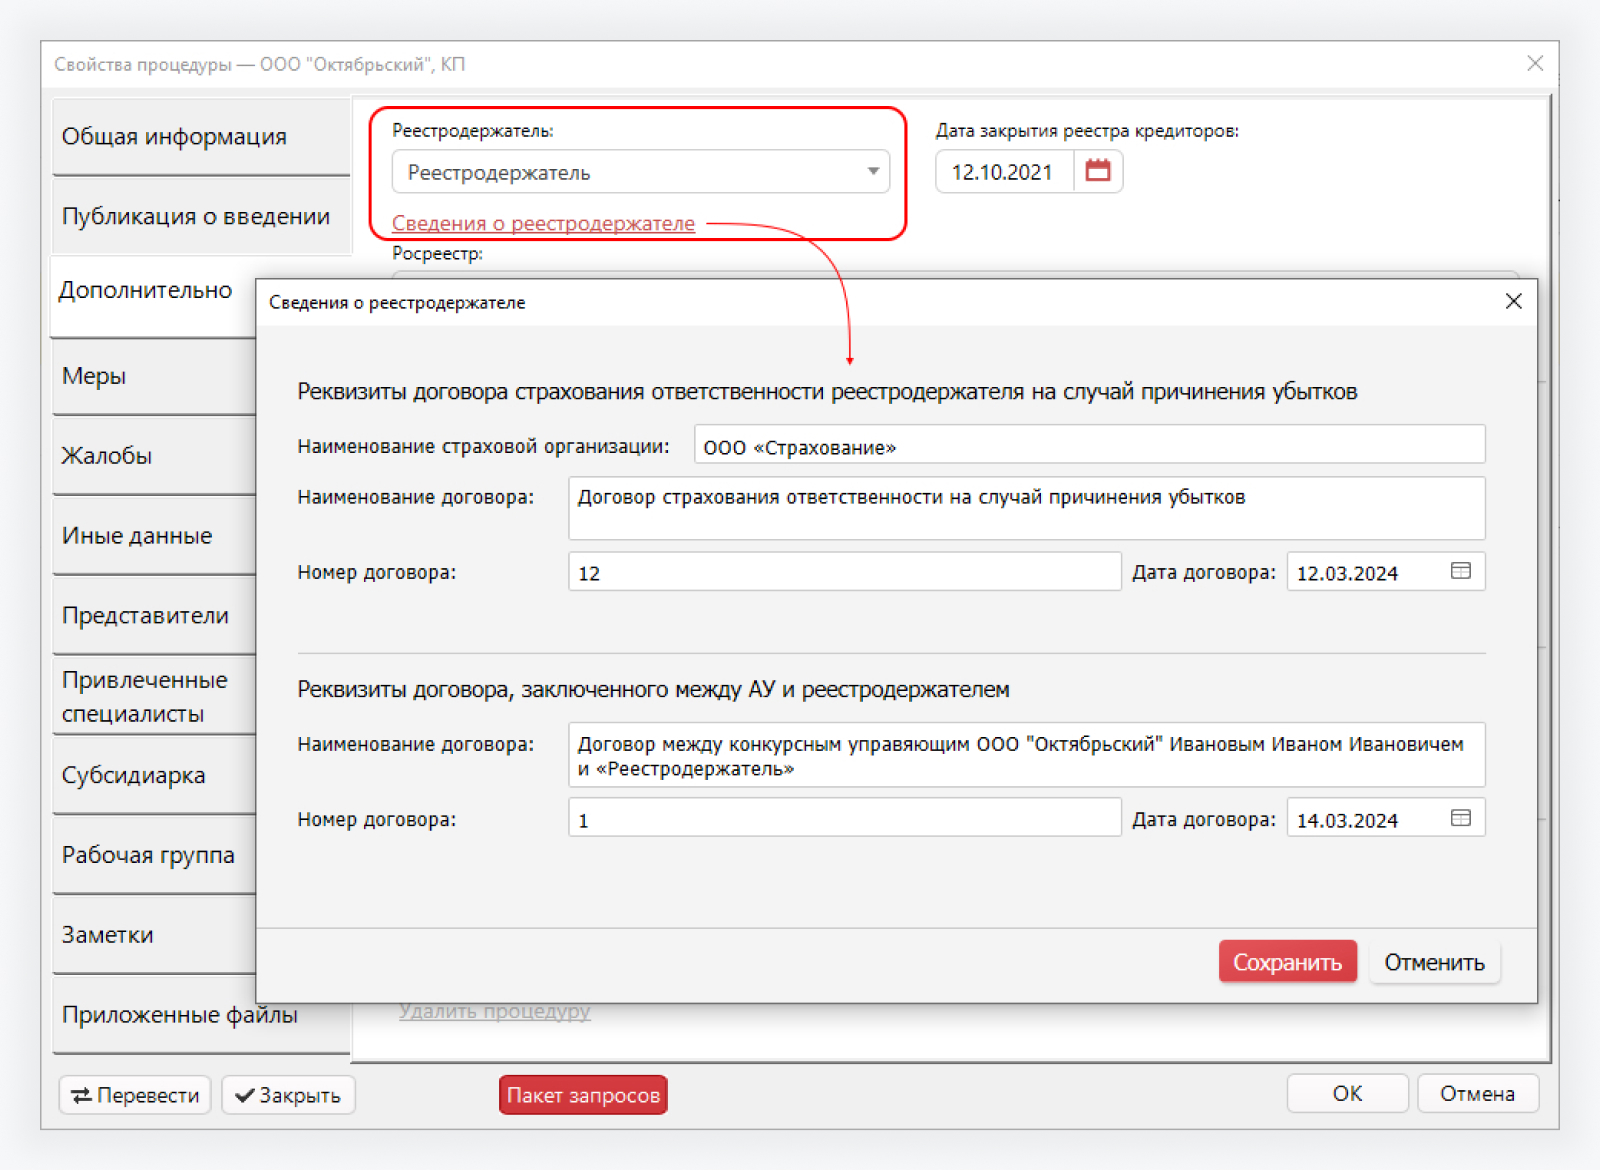Confirm with the OK button
The height and width of the screenshot is (1171, 1600).
coord(1347,1093)
